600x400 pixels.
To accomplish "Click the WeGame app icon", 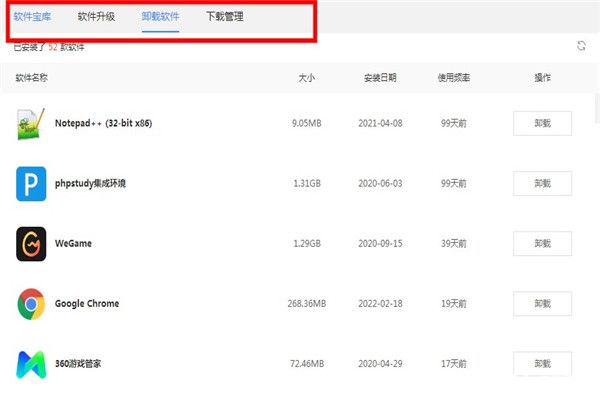I will (31, 244).
